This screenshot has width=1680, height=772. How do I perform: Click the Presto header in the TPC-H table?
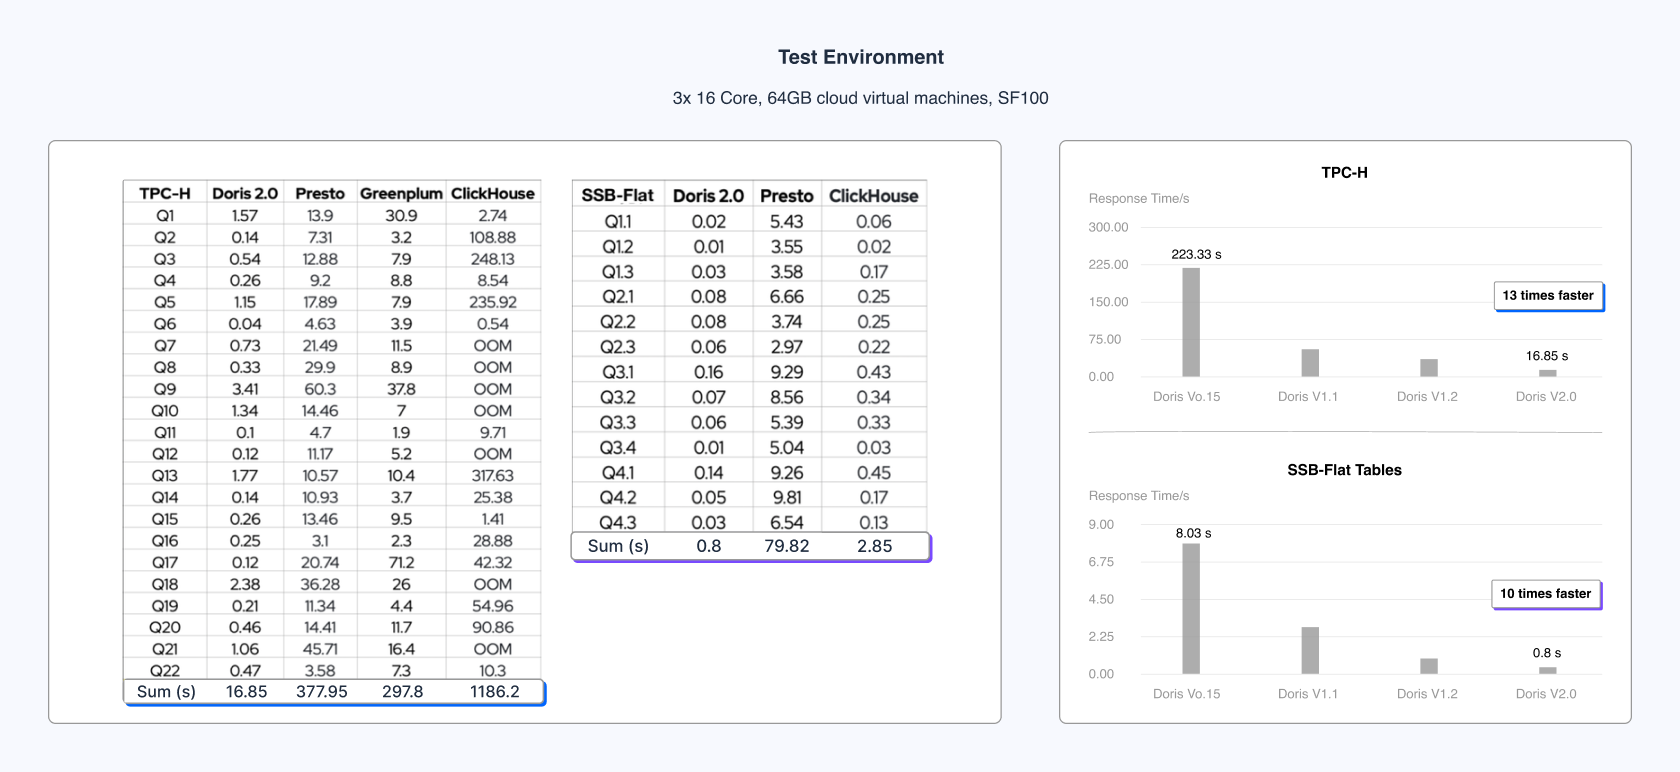[x=320, y=193]
